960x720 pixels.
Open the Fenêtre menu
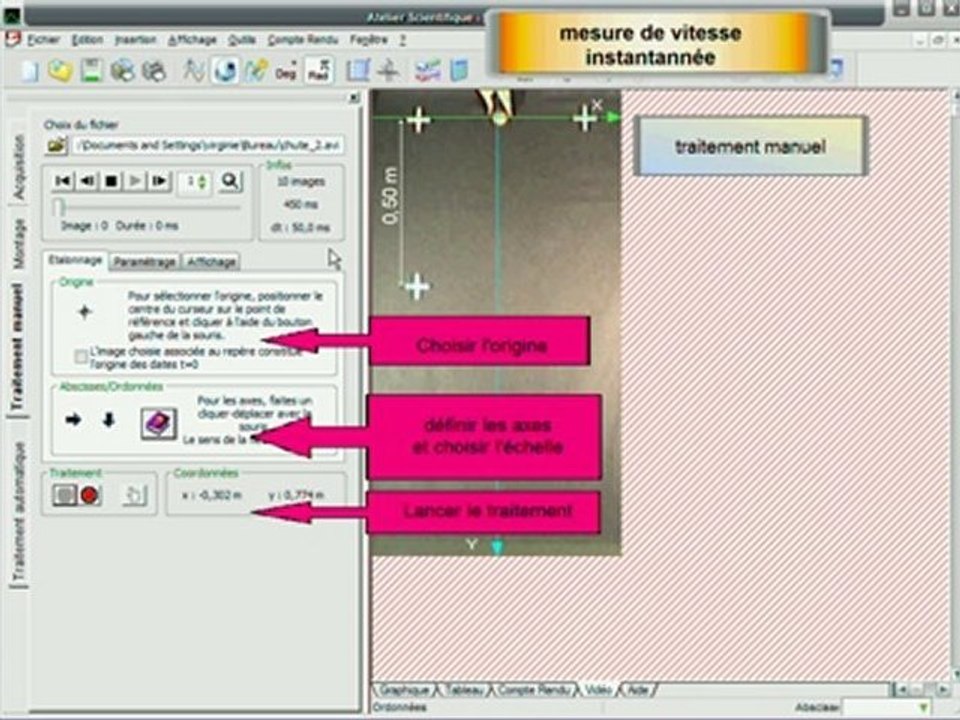tap(369, 40)
